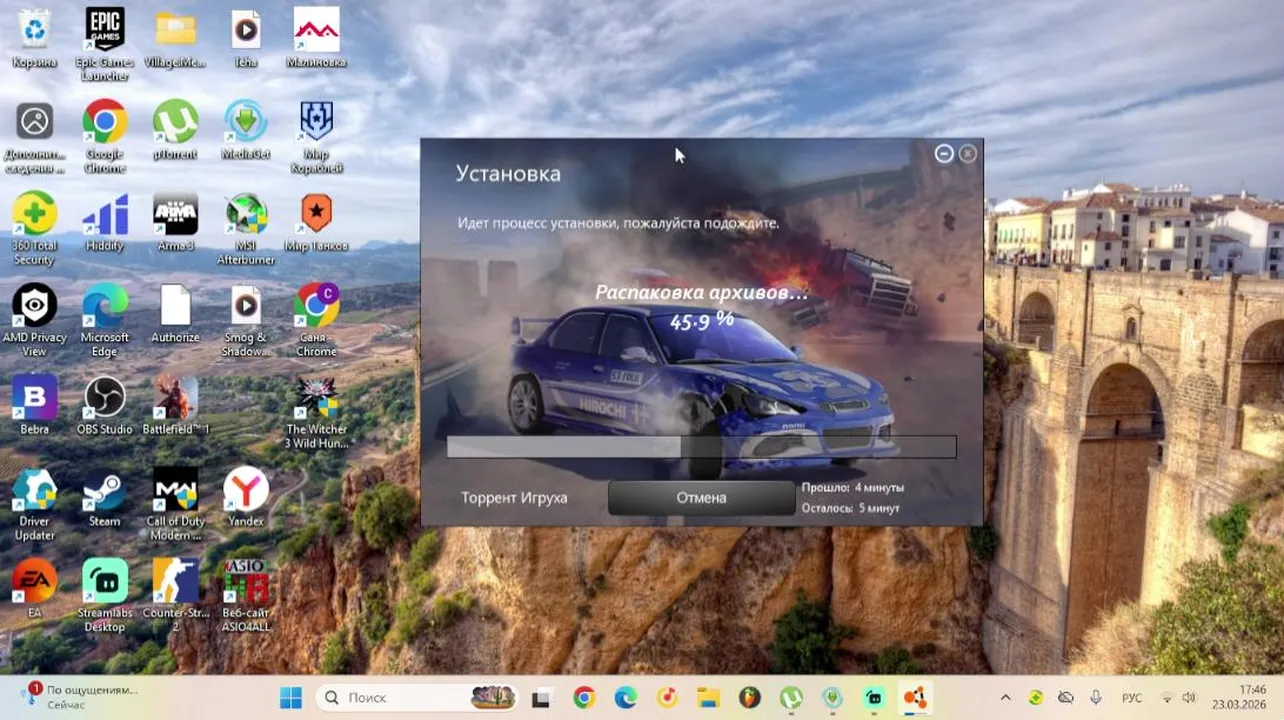Viewport: 1284px width, 720px height.
Task: Click the Установка heading in the installer
Action: (x=508, y=174)
